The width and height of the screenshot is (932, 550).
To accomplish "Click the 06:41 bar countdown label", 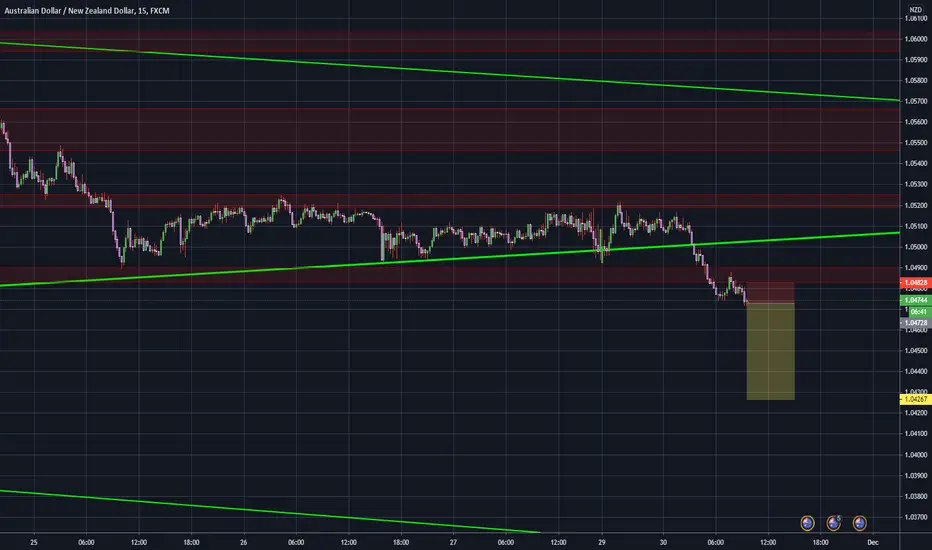I will pos(918,312).
